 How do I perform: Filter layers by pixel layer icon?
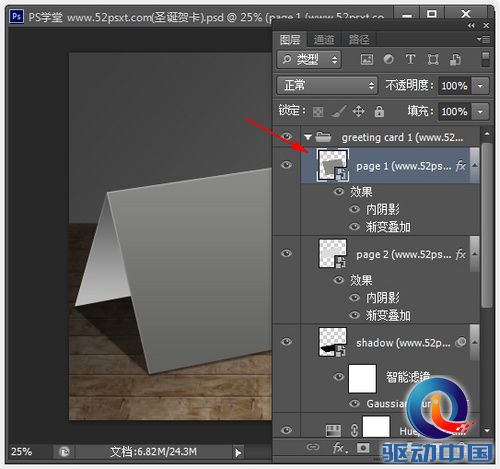click(x=367, y=60)
